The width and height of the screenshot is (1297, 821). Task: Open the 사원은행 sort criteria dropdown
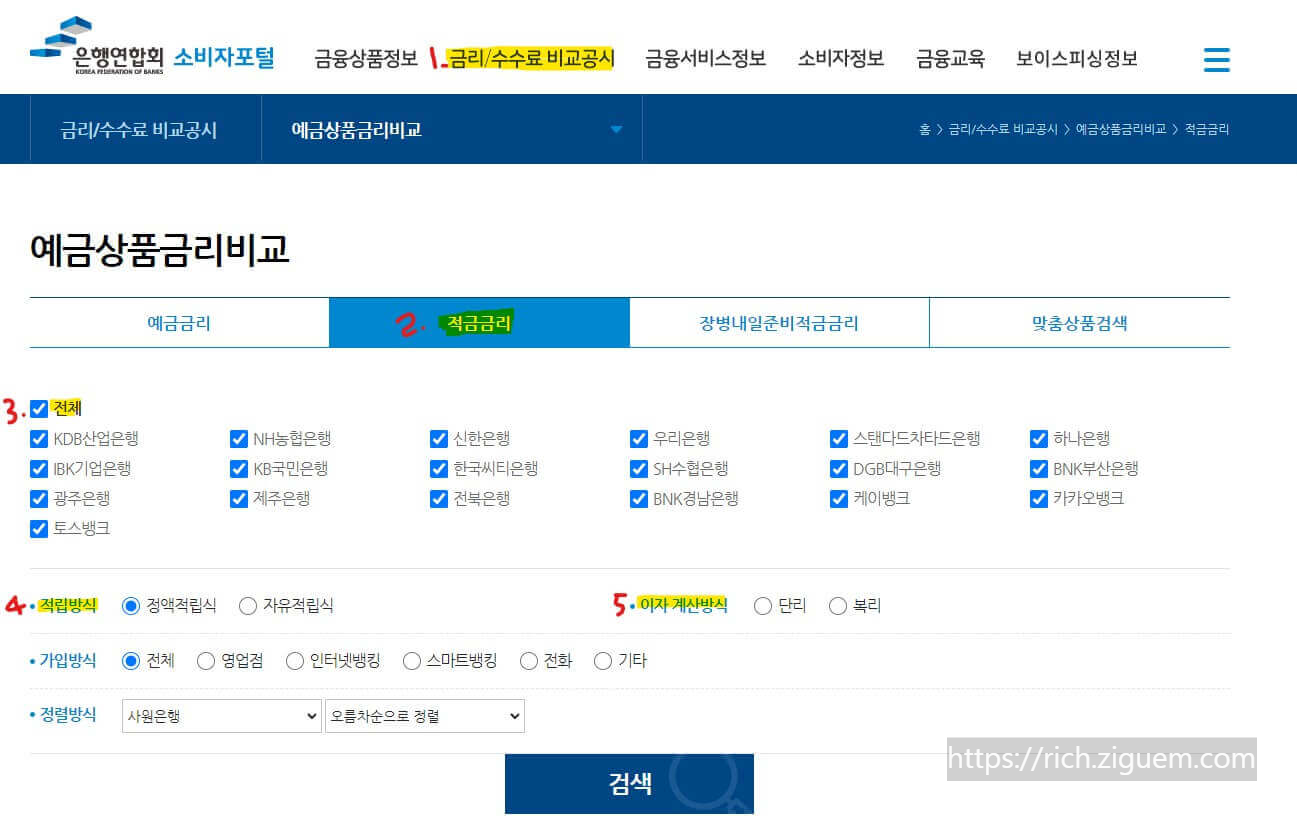point(220,716)
